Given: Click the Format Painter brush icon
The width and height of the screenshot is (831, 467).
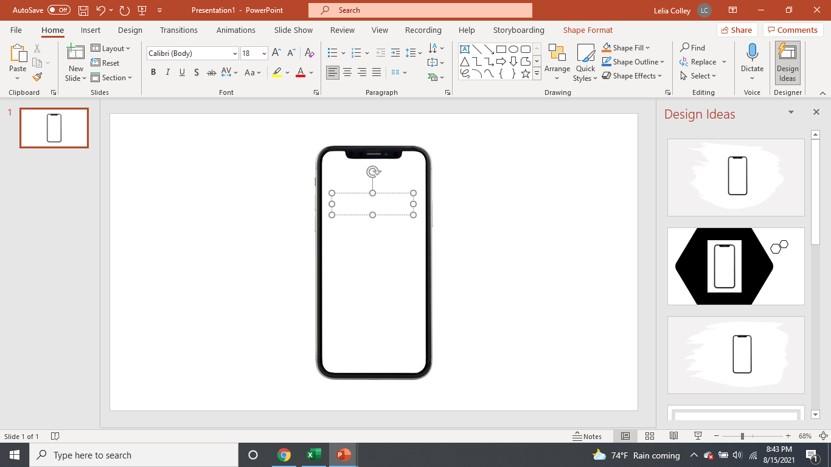Looking at the screenshot, I should (37, 77).
